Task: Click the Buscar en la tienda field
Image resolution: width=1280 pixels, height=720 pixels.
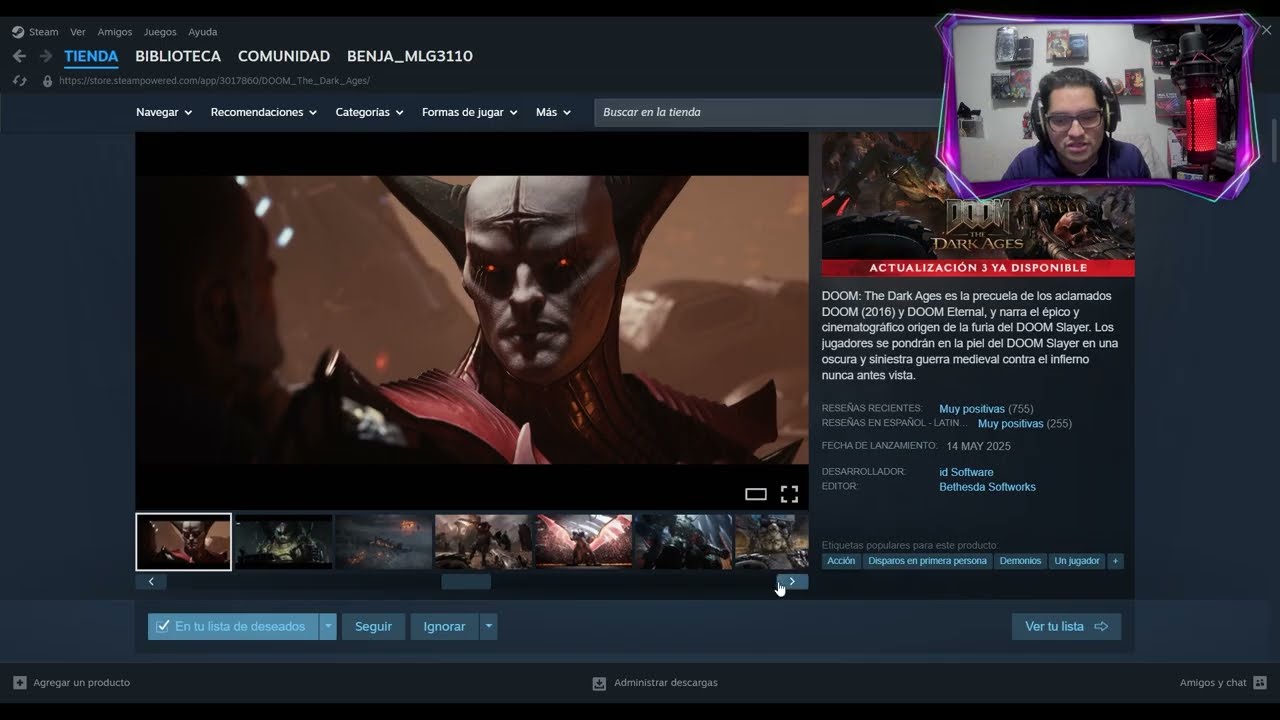Action: tap(768, 112)
